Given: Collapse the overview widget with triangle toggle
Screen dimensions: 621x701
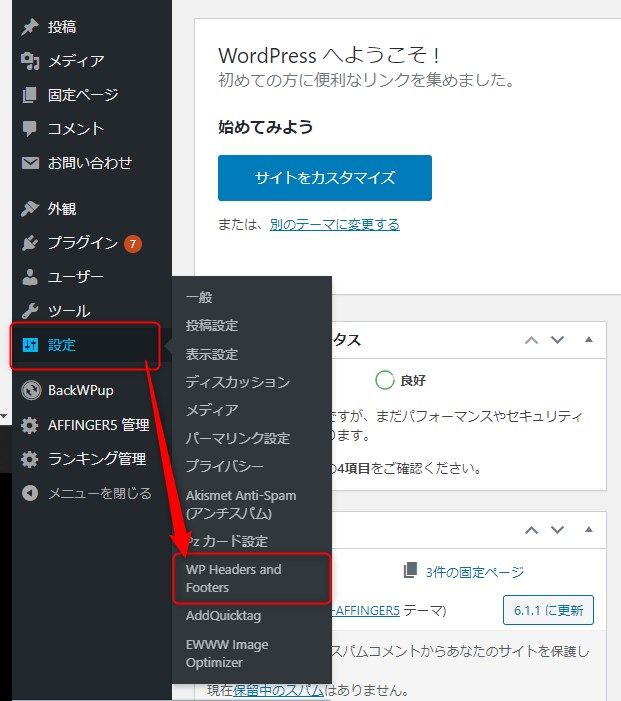Looking at the screenshot, I should [x=589, y=529].
